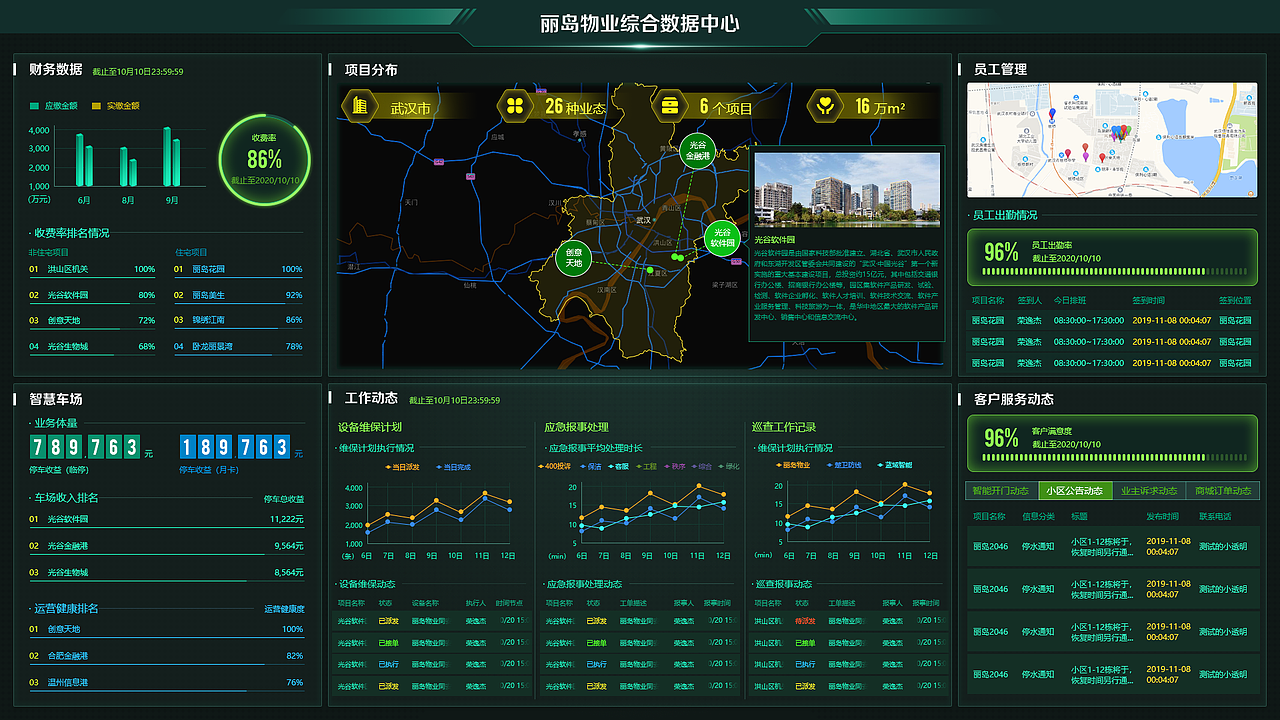Click the 待派发 status in patrol table
The height and width of the screenshot is (720, 1280).
pyautogui.click(x=804, y=621)
